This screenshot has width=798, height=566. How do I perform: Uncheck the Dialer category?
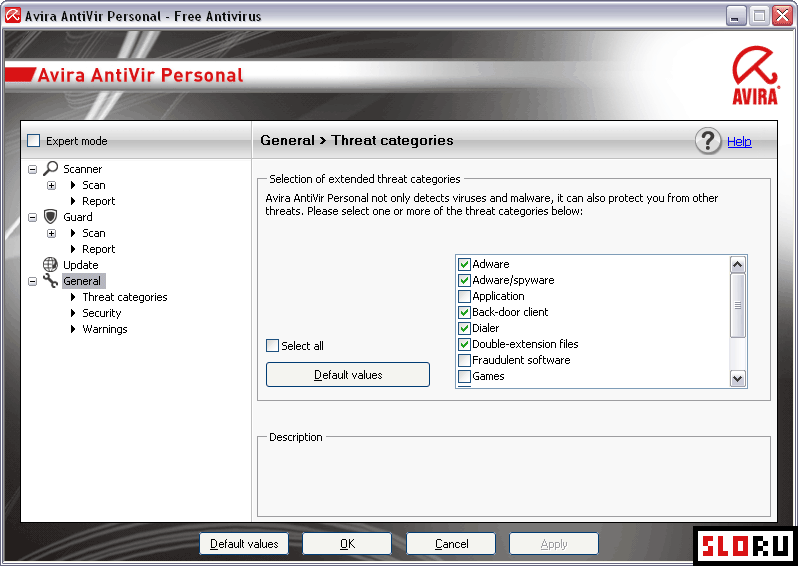click(464, 328)
